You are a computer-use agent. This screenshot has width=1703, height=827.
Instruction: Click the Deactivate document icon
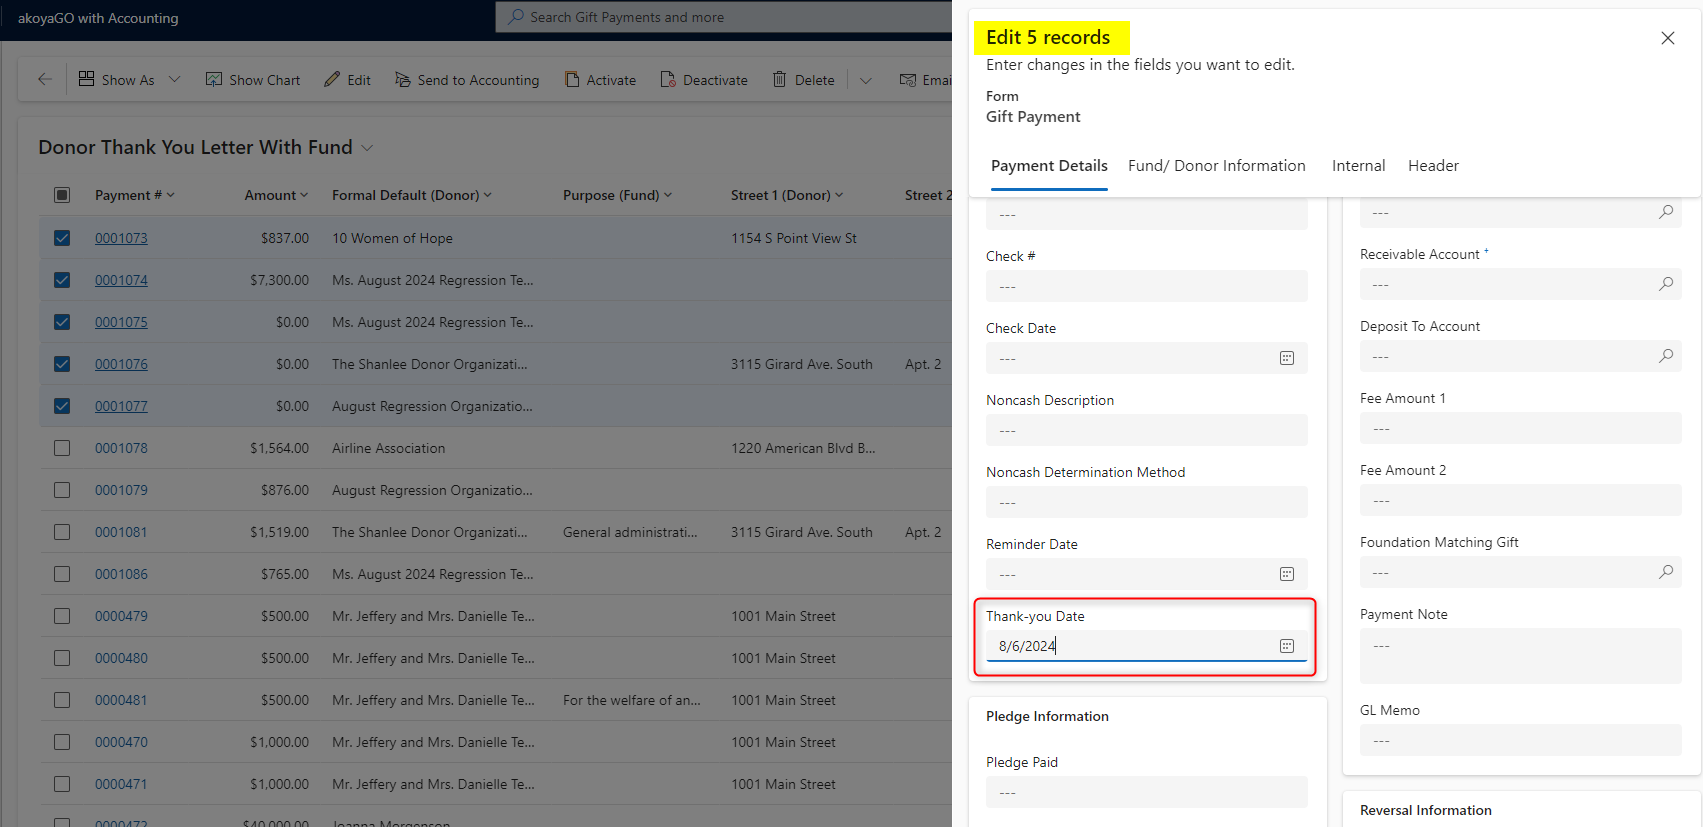click(668, 79)
